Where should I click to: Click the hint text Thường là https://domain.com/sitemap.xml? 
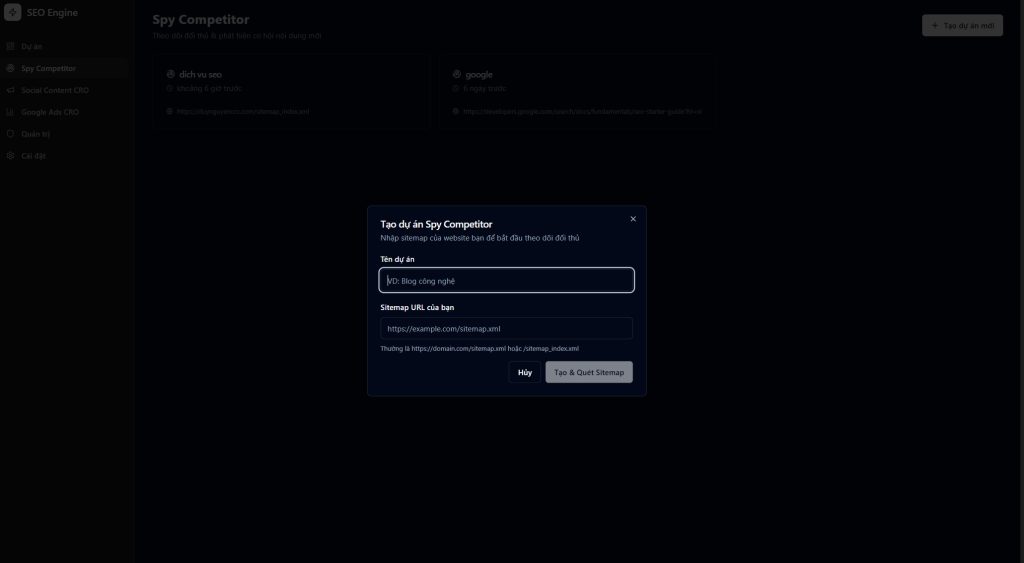tap(479, 349)
